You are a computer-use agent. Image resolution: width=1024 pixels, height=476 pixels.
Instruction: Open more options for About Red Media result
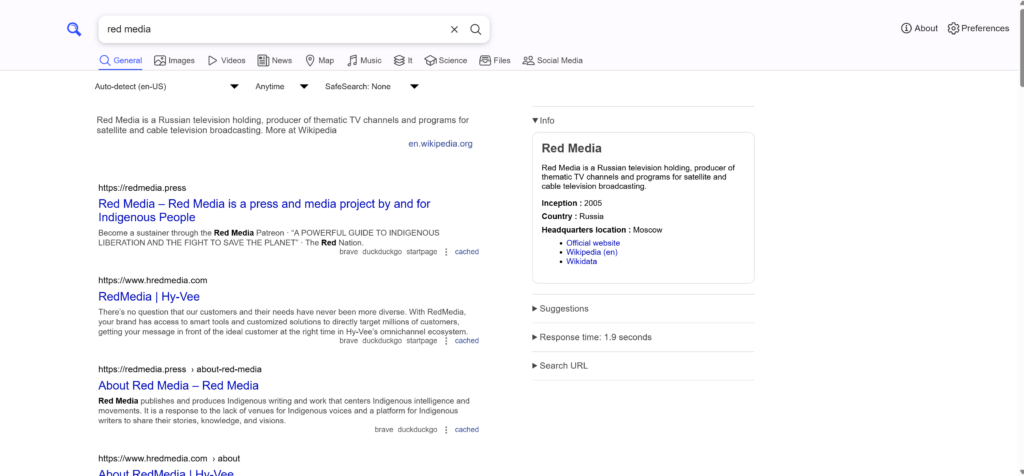447,430
